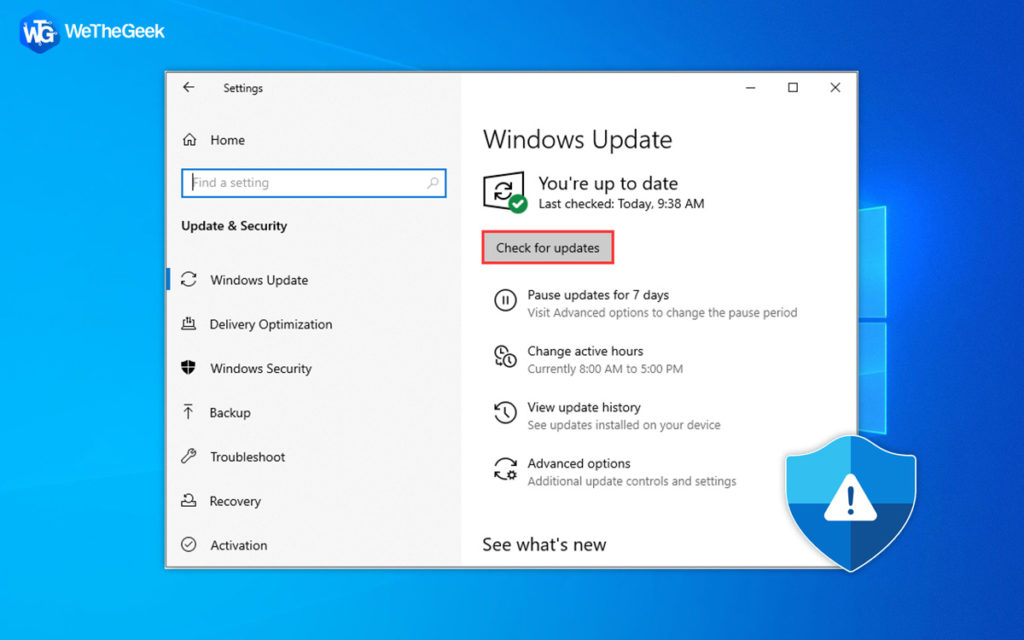Go to the Home menu item
1024x640 pixels.
click(228, 140)
